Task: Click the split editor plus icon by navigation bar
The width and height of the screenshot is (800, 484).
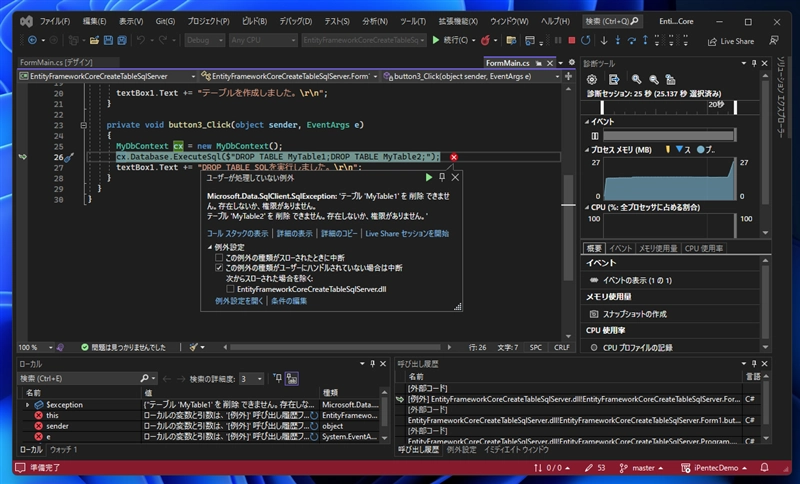Action: click(568, 76)
